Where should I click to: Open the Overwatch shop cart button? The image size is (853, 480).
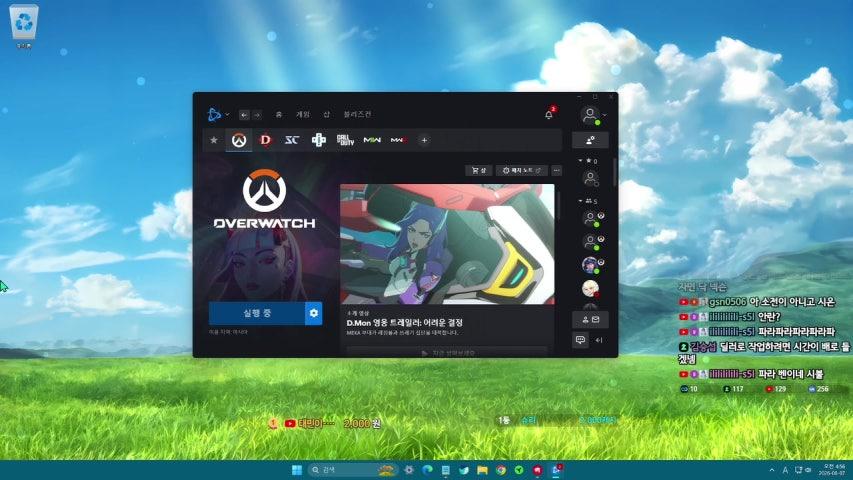479,171
